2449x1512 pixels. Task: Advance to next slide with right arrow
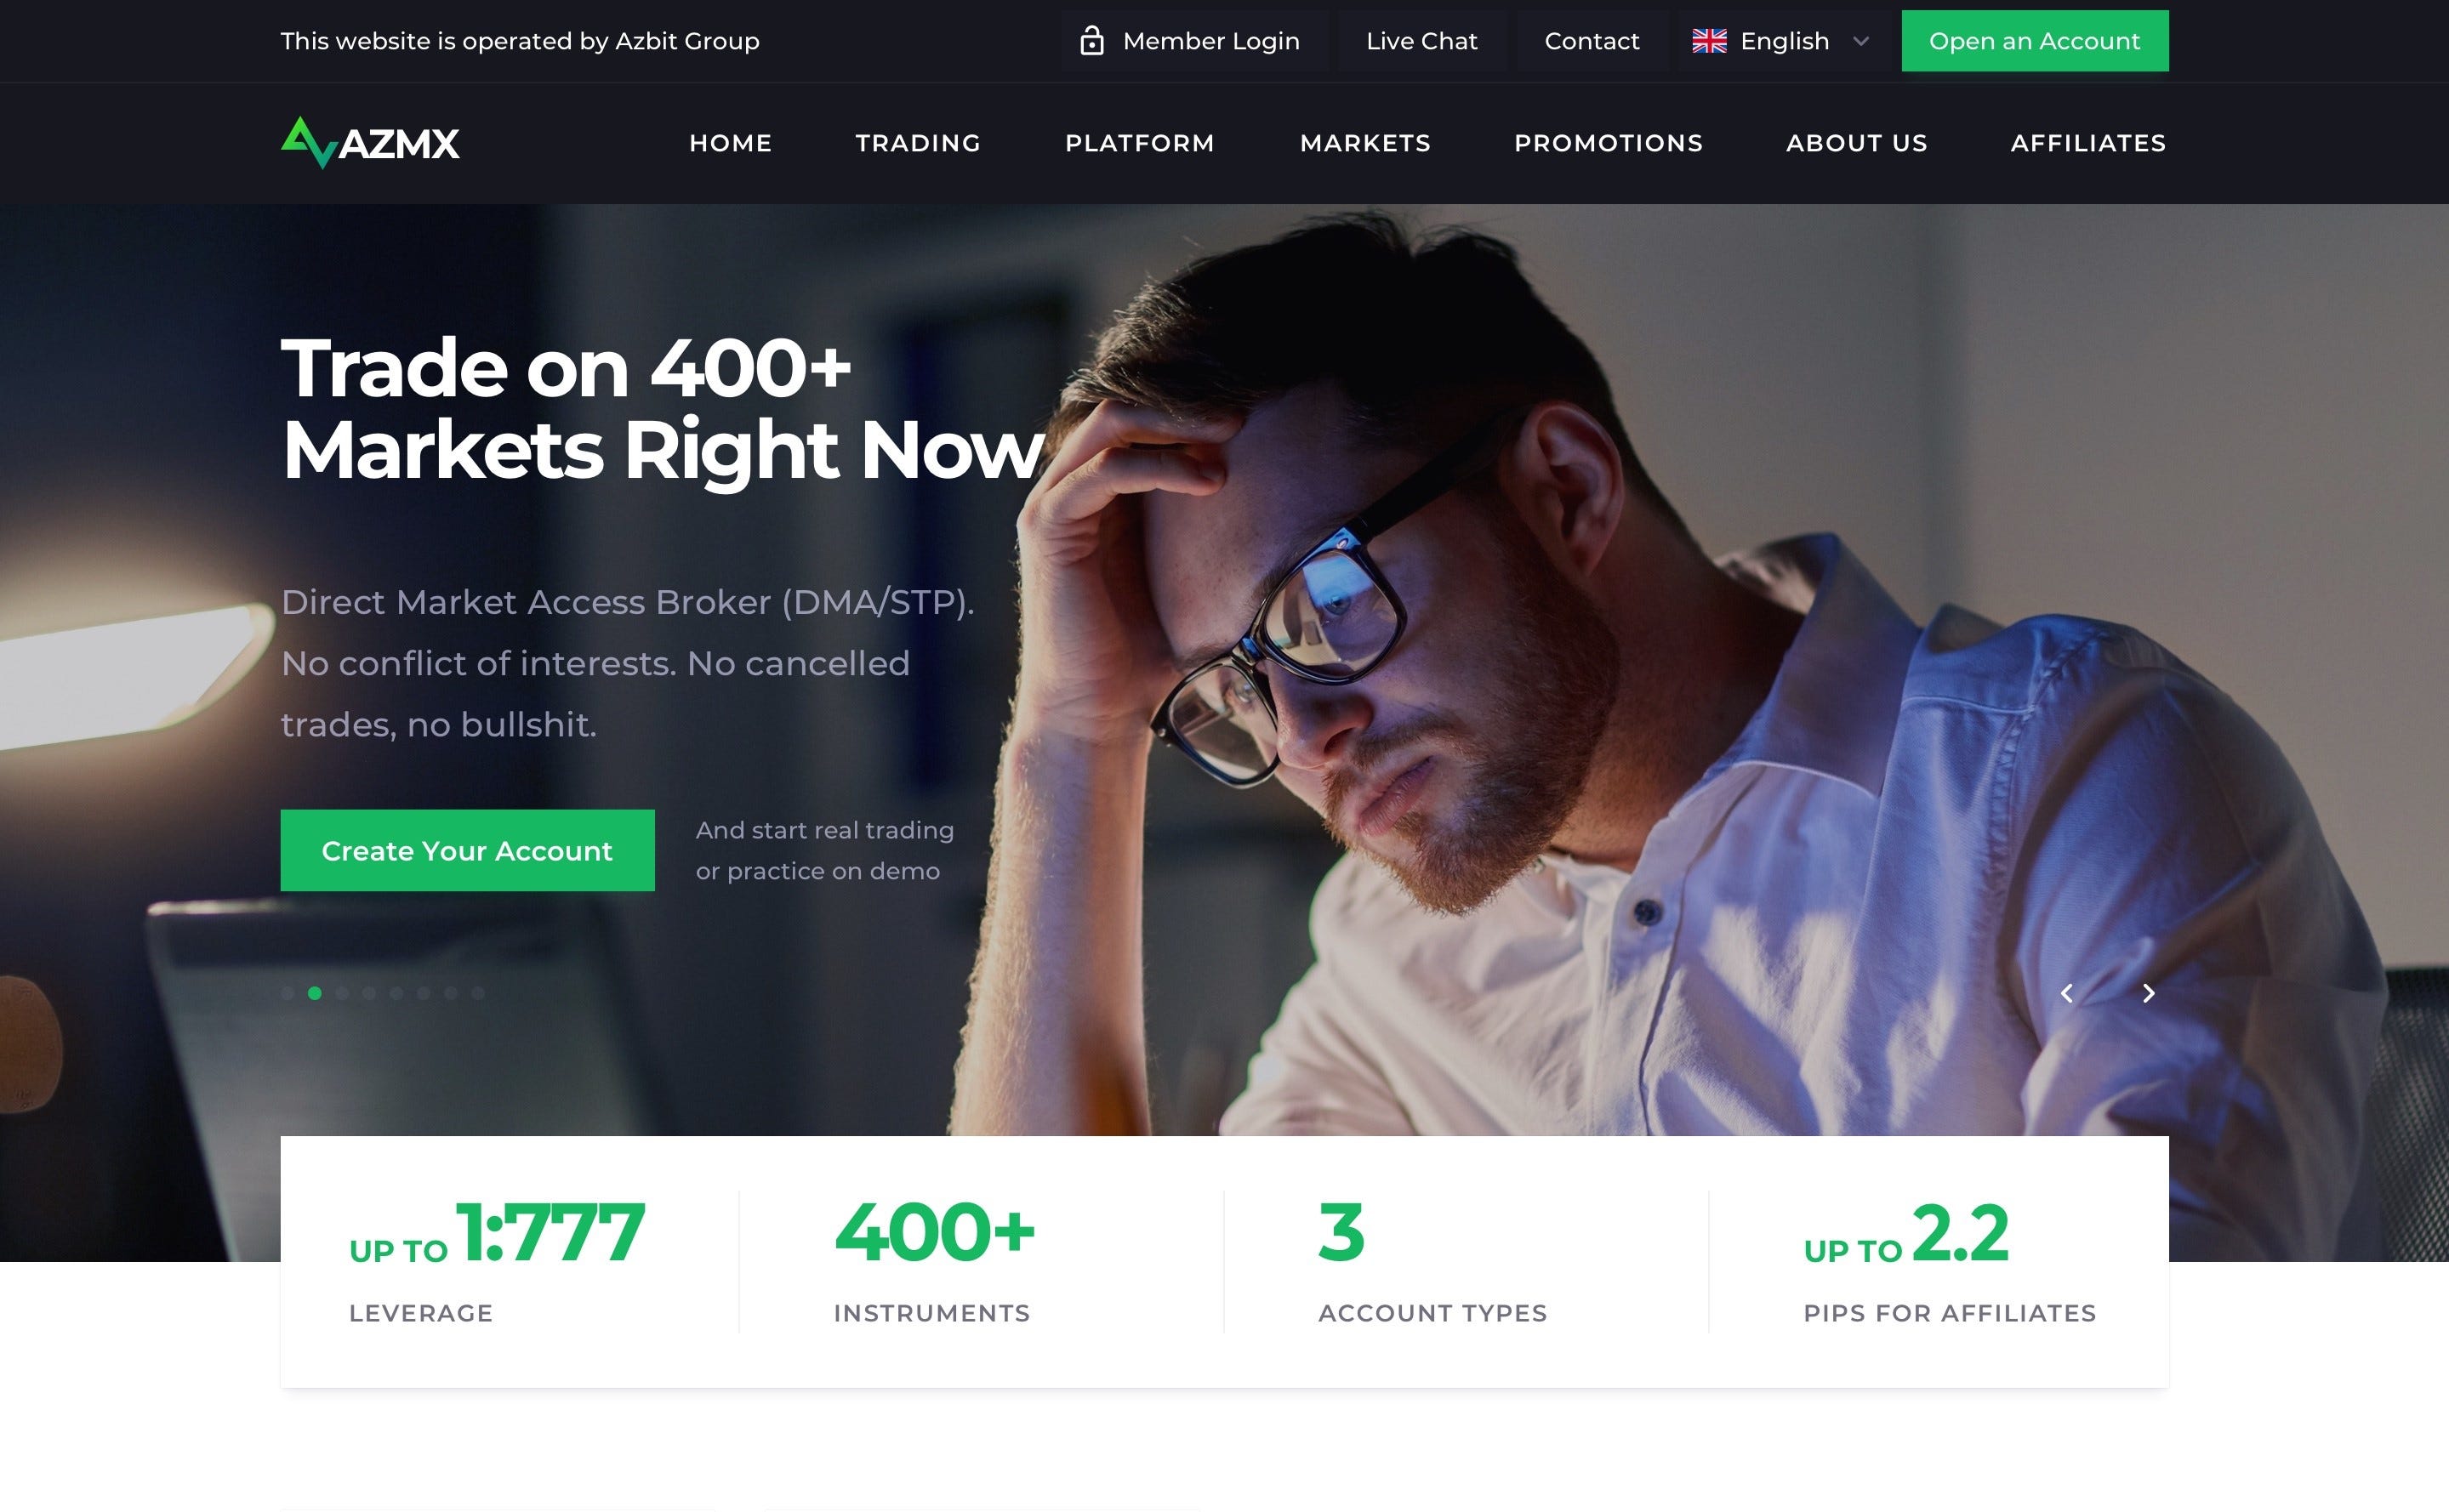pos(2148,993)
